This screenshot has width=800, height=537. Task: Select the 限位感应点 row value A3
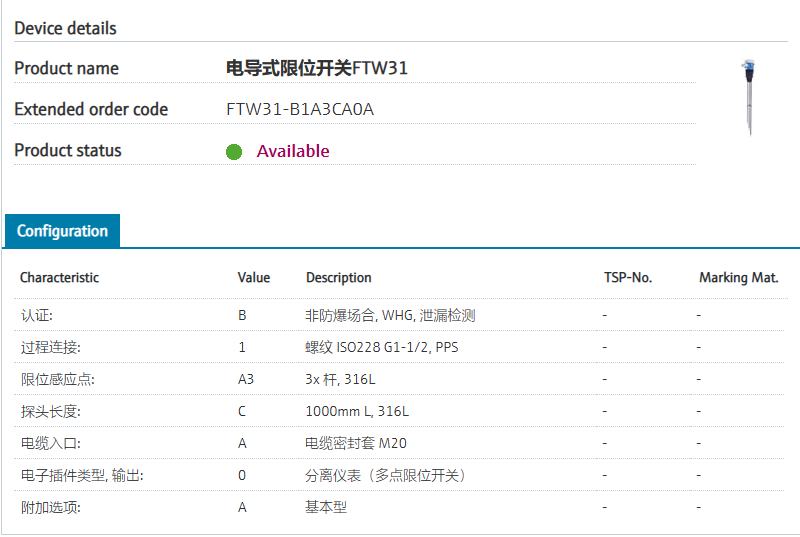[246, 379]
